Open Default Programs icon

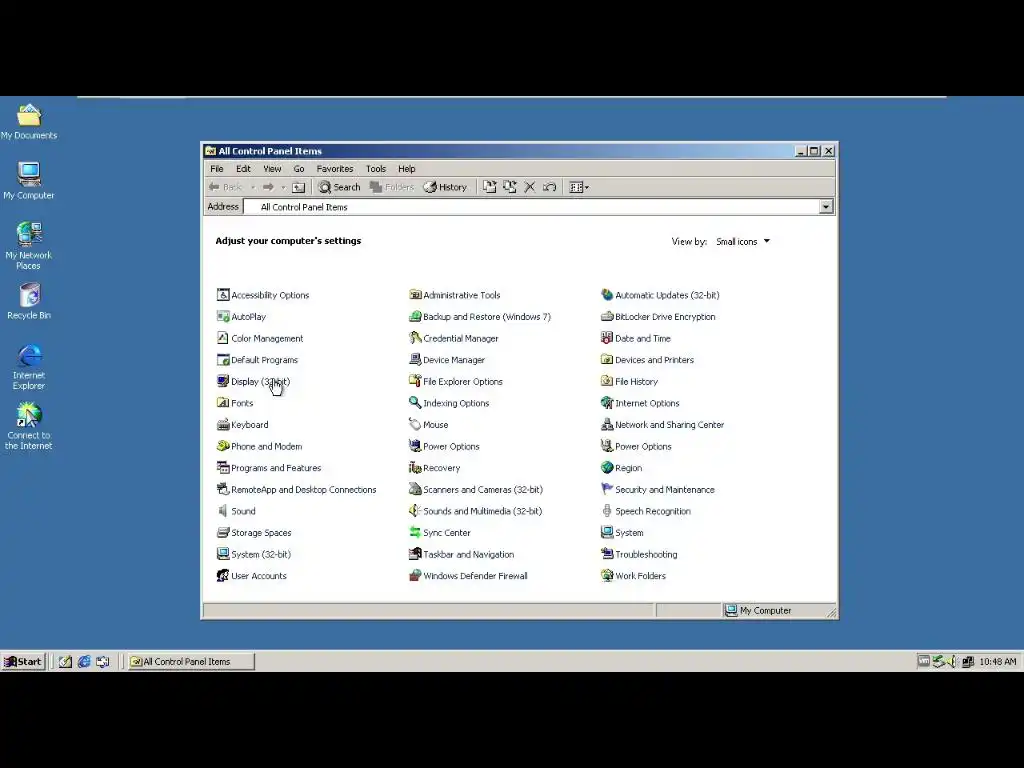[x=223, y=360]
